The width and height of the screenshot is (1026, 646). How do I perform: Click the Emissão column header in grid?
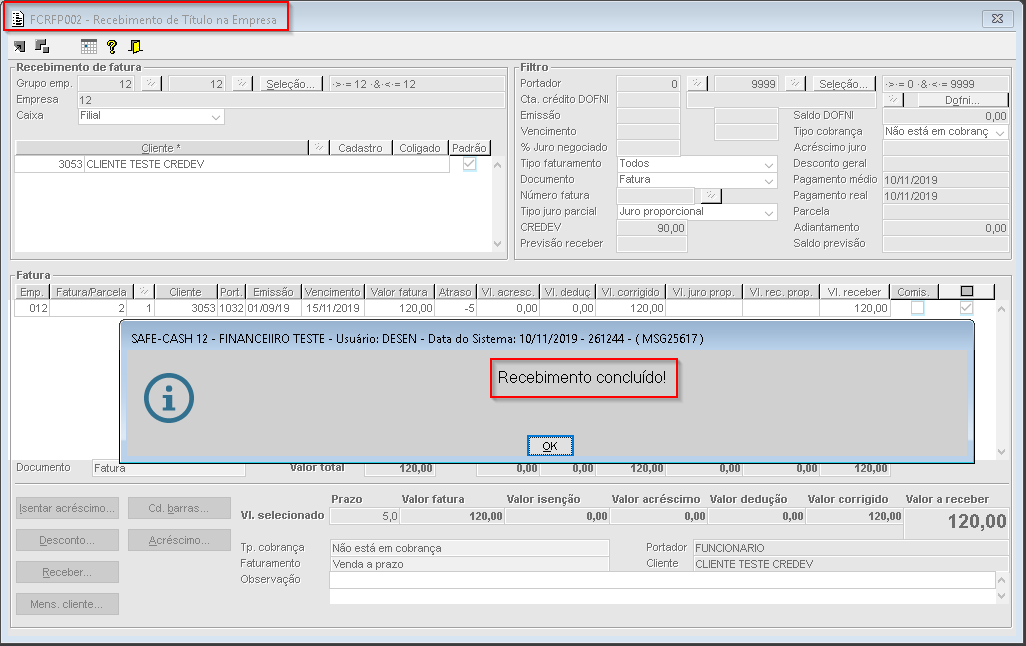coord(274,292)
